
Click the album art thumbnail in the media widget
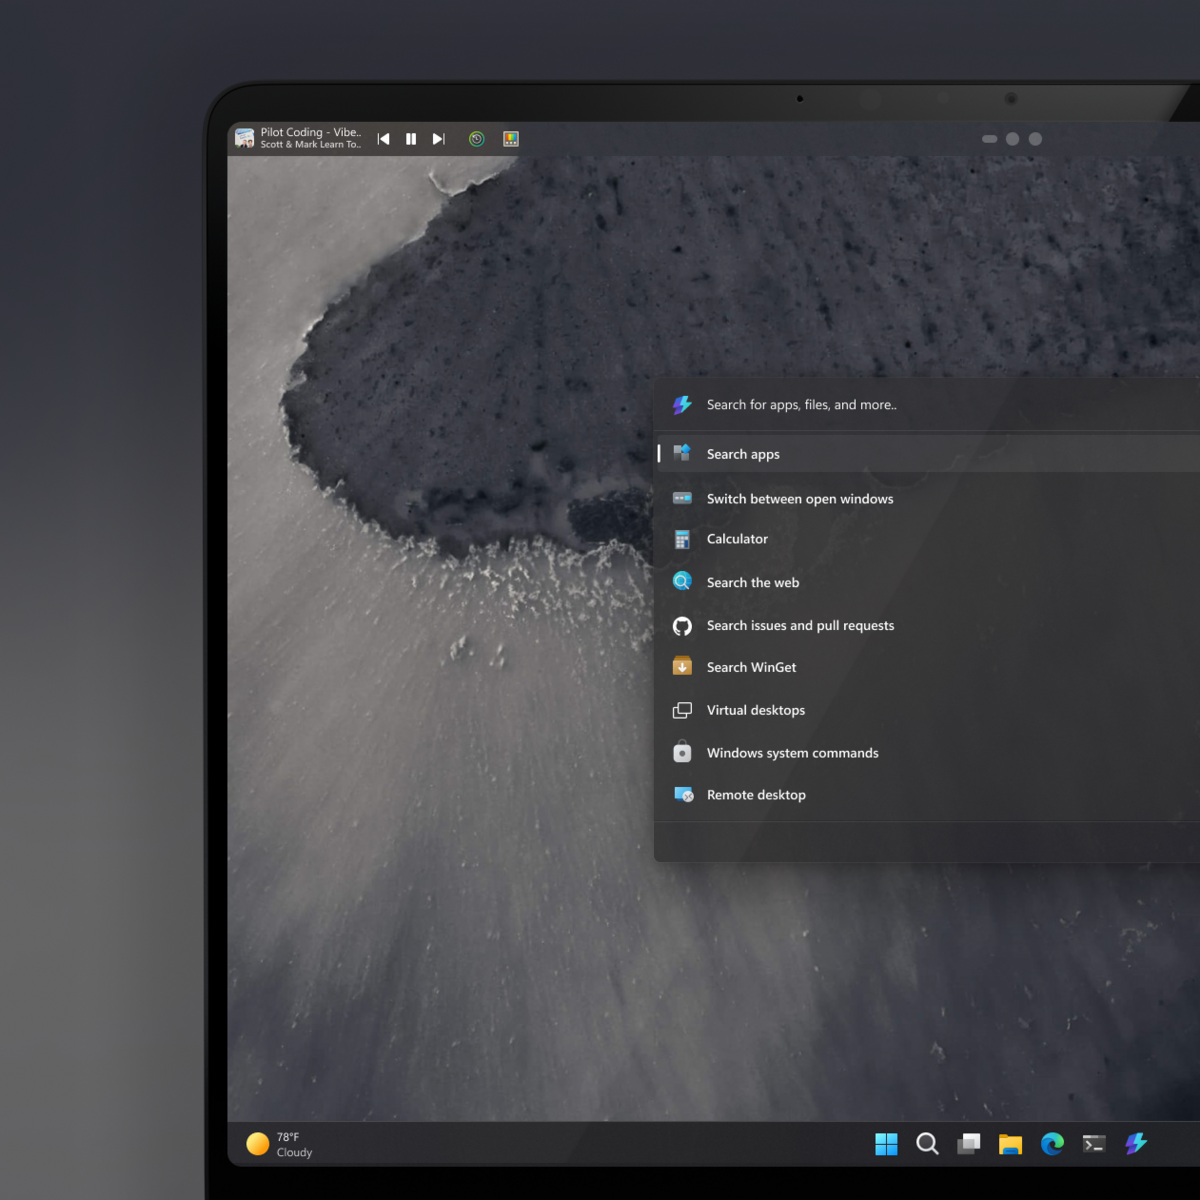[x=244, y=138]
